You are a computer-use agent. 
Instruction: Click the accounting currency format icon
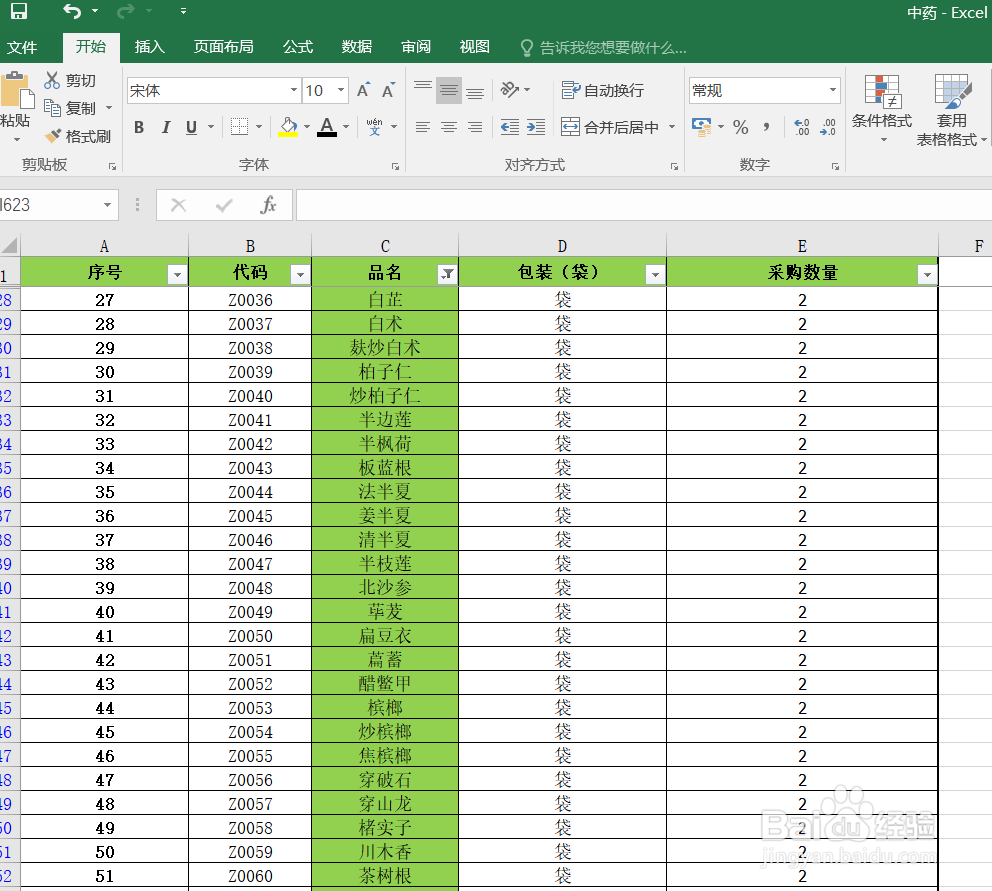point(701,127)
